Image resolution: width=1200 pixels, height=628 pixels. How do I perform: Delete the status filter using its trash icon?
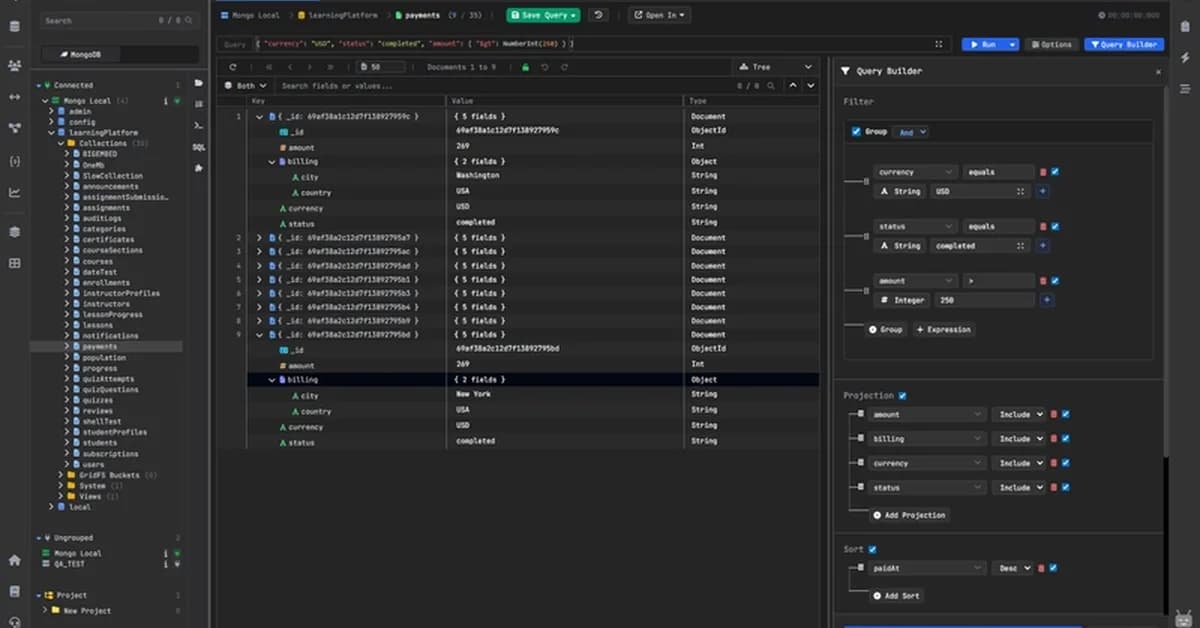point(1041,227)
